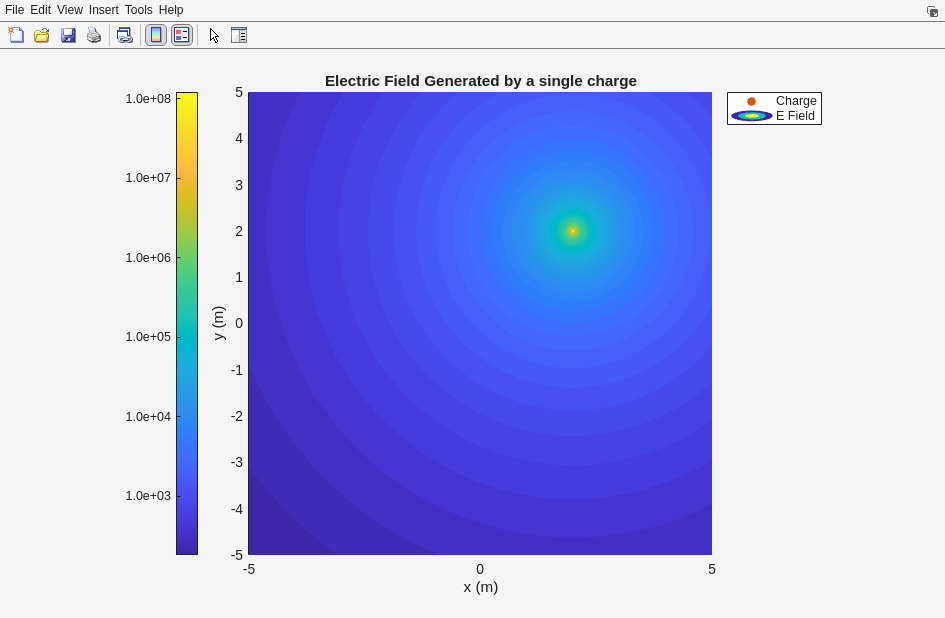Open the File menu
This screenshot has height=618, width=945.
[x=14, y=10]
